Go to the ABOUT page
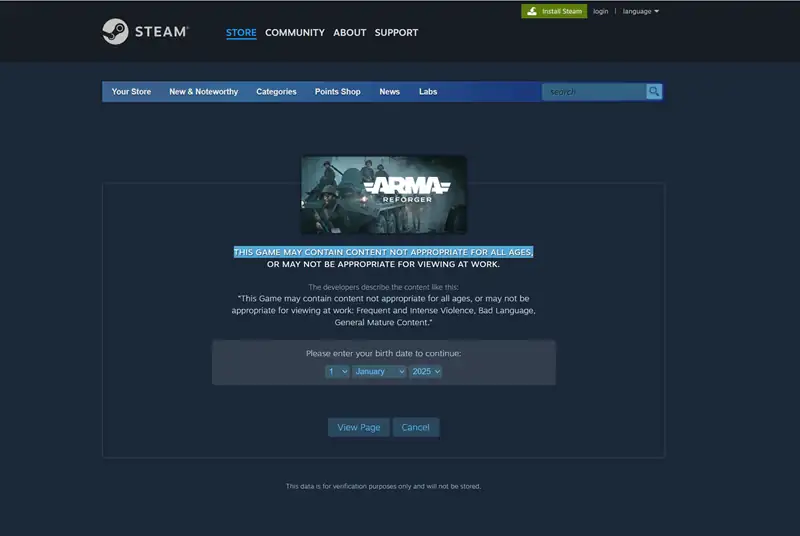This screenshot has width=800, height=536. click(x=350, y=33)
